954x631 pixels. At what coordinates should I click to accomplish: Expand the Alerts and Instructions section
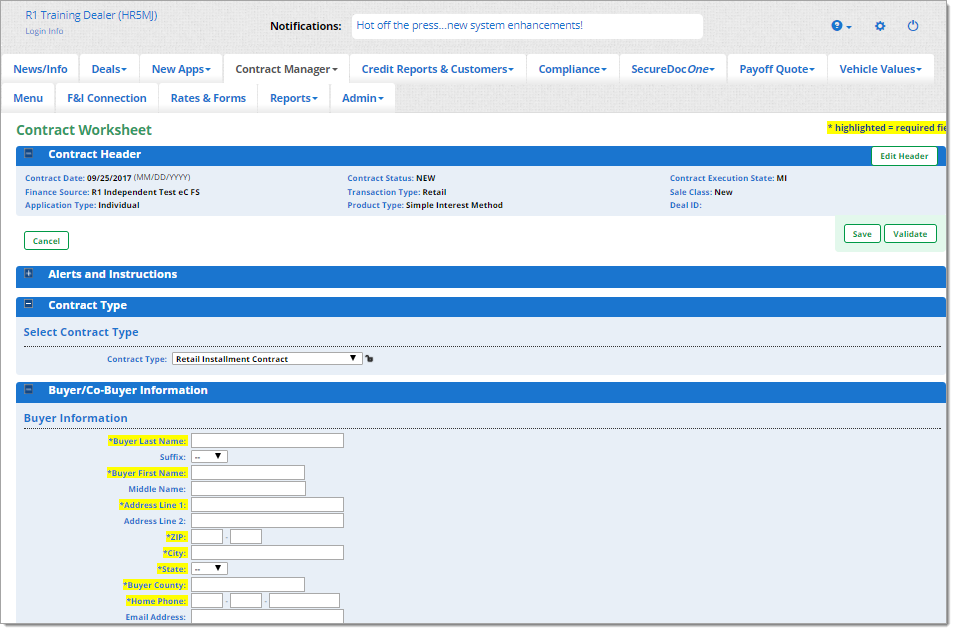pyautogui.click(x=29, y=273)
